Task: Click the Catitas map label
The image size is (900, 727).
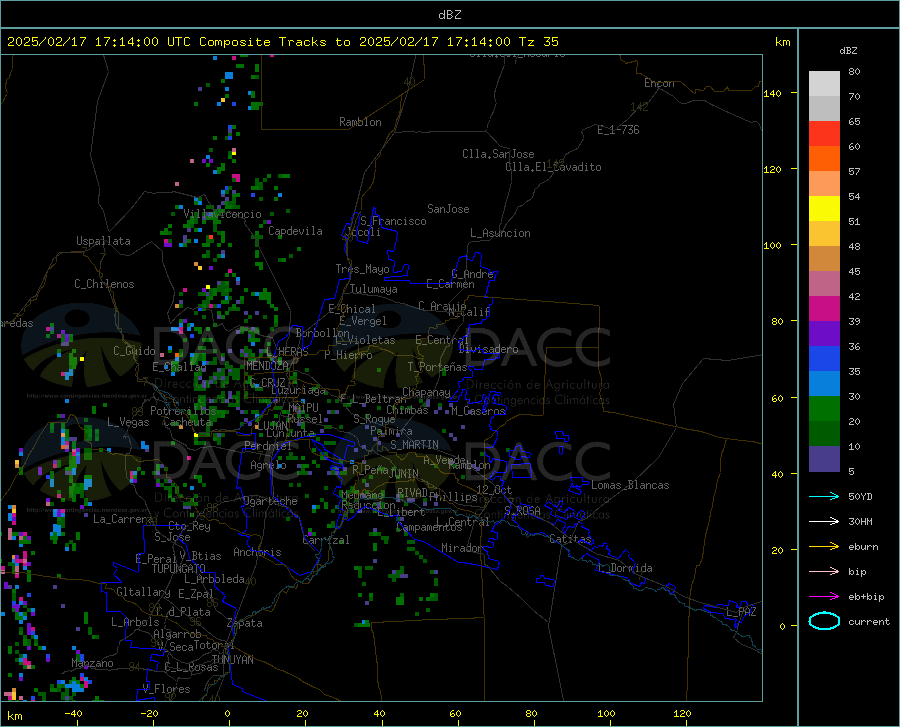Action: (x=570, y=539)
